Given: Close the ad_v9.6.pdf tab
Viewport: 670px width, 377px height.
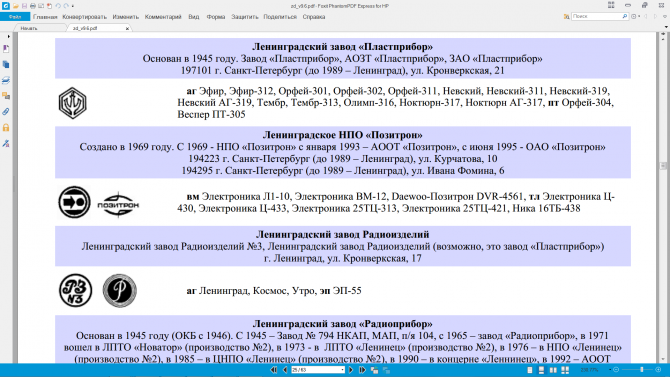Looking at the screenshot, I should 127,28.
